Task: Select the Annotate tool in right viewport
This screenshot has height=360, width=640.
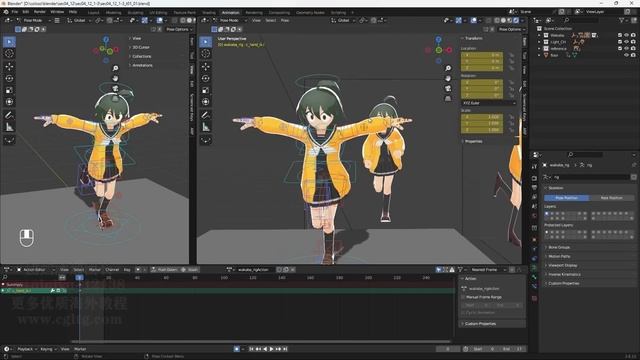Action: click(206, 115)
